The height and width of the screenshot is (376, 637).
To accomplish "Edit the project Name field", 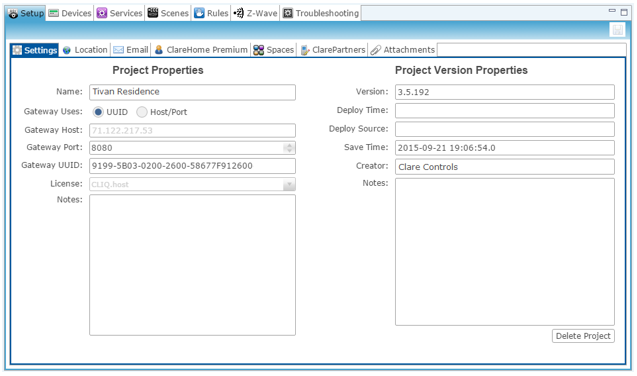I will tap(192, 92).
